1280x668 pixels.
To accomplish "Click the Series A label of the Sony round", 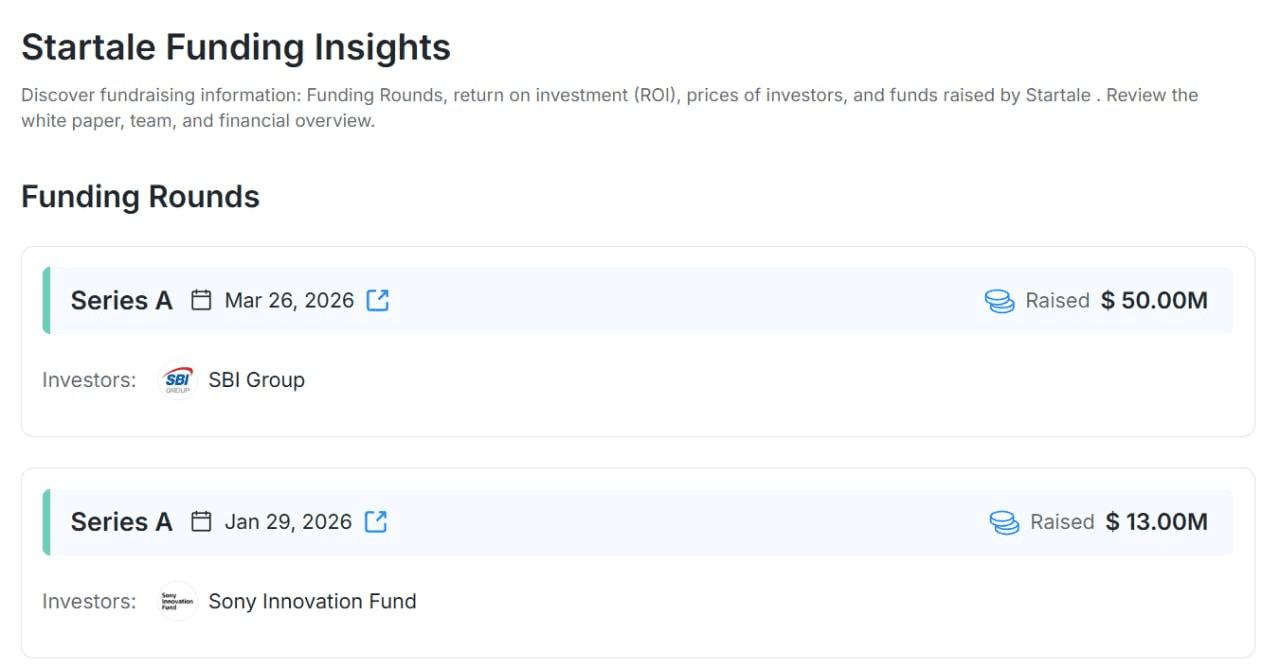I will click(121, 522).
